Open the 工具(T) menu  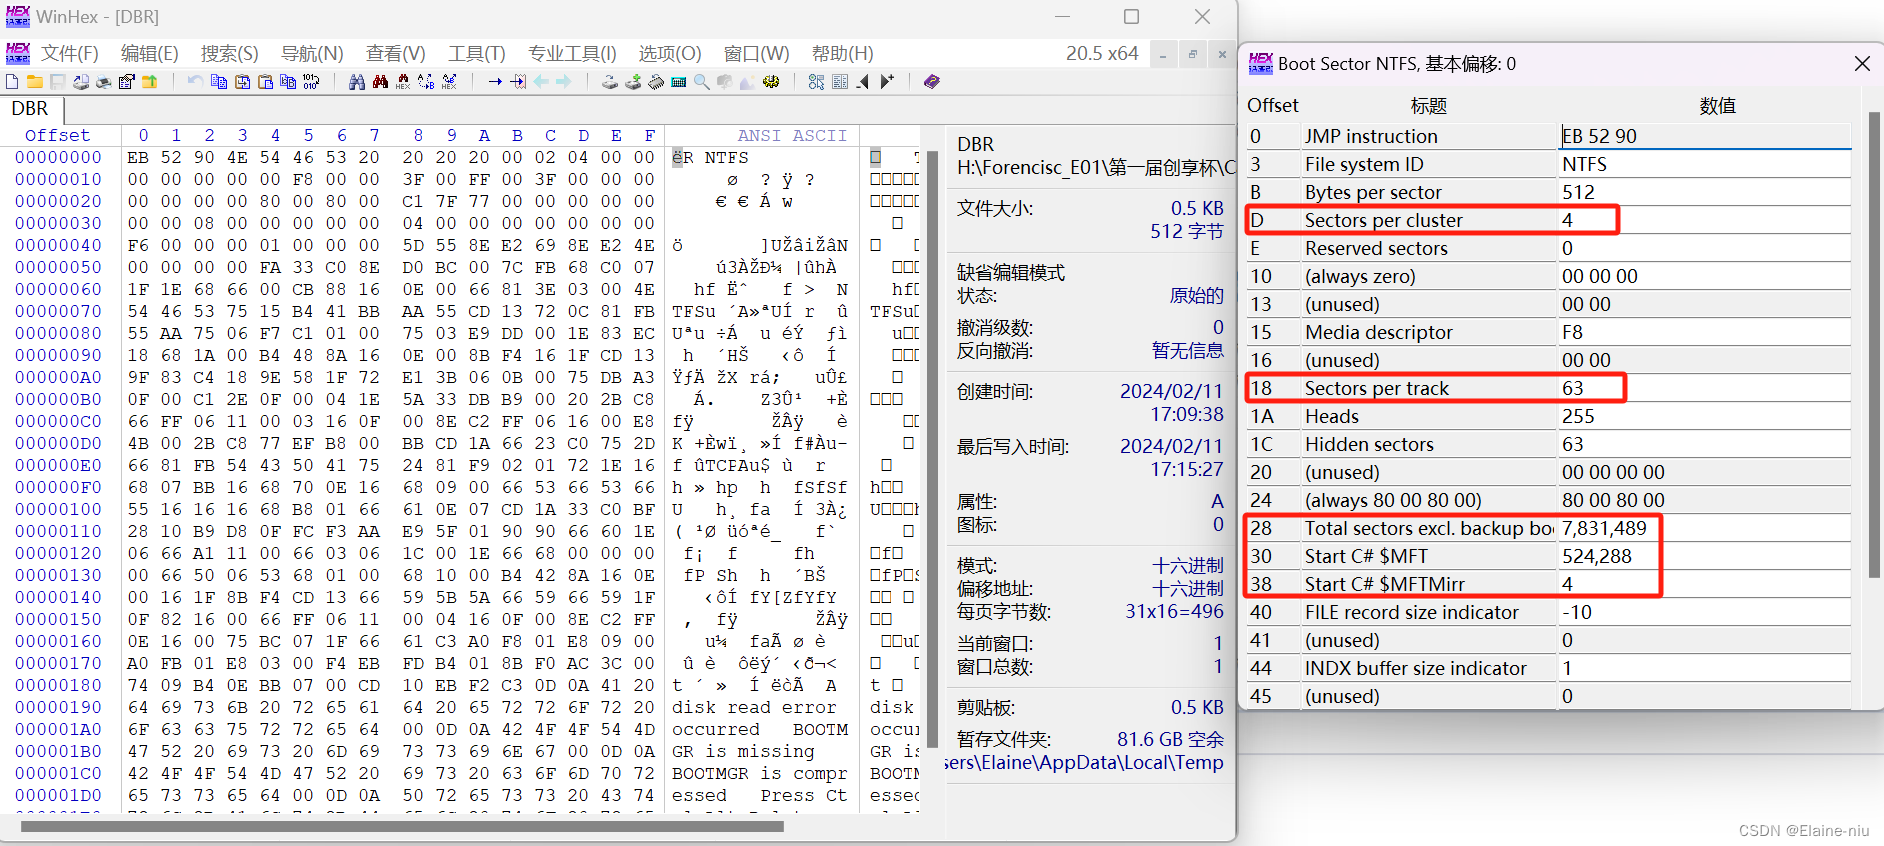[477, 53]
